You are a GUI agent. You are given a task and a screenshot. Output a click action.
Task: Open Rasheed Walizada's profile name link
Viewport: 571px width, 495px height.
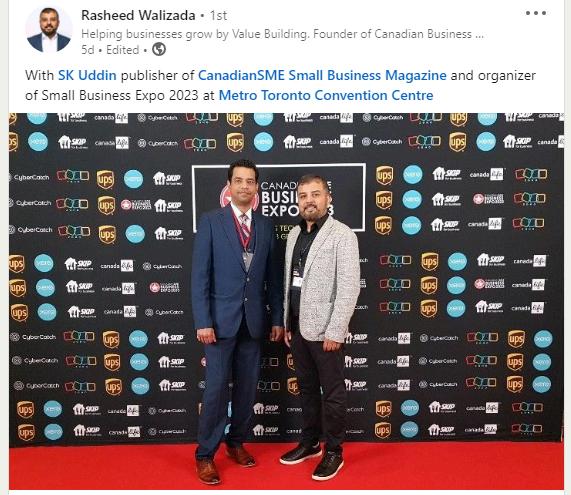[x=138, y=15]
